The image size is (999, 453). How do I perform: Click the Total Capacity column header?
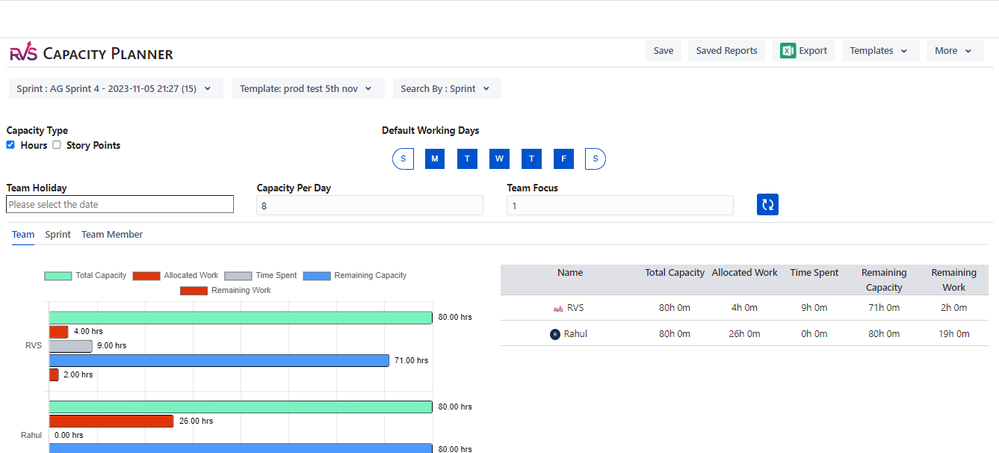click(675, 273)
